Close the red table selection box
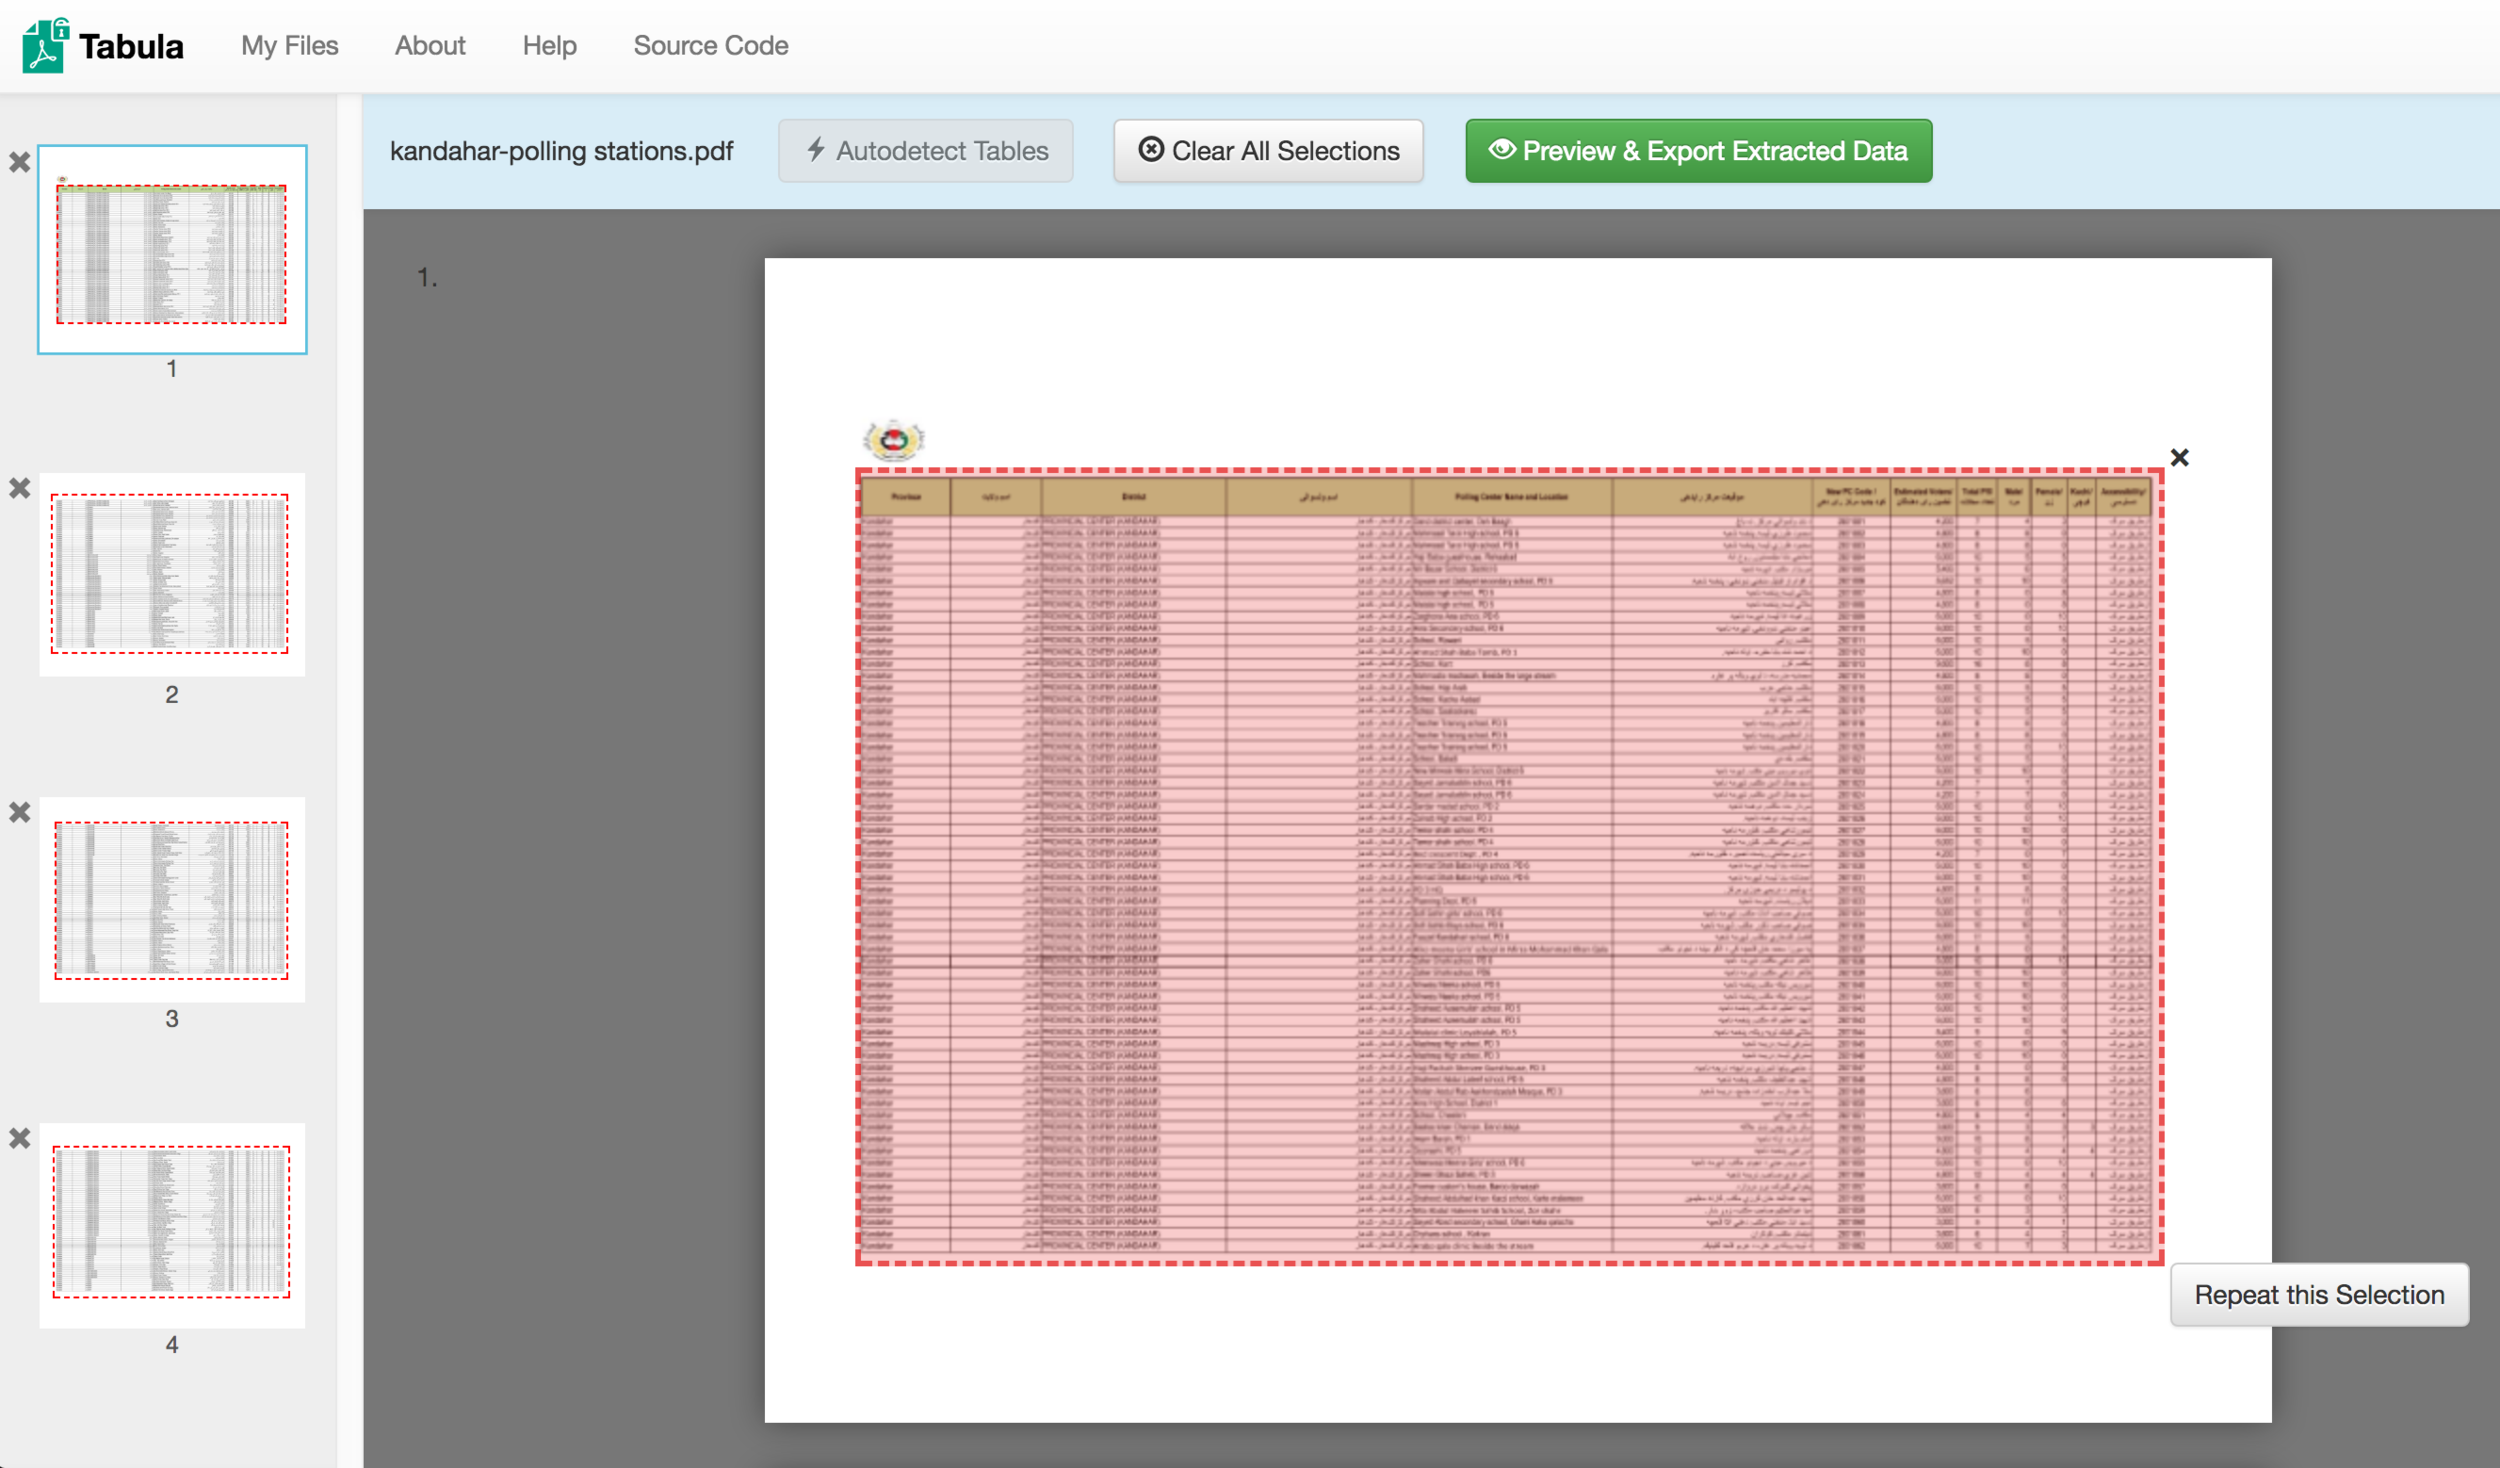This screenshot has width=2500, height=1468. pyautogui.click(x=2179, y=458)
